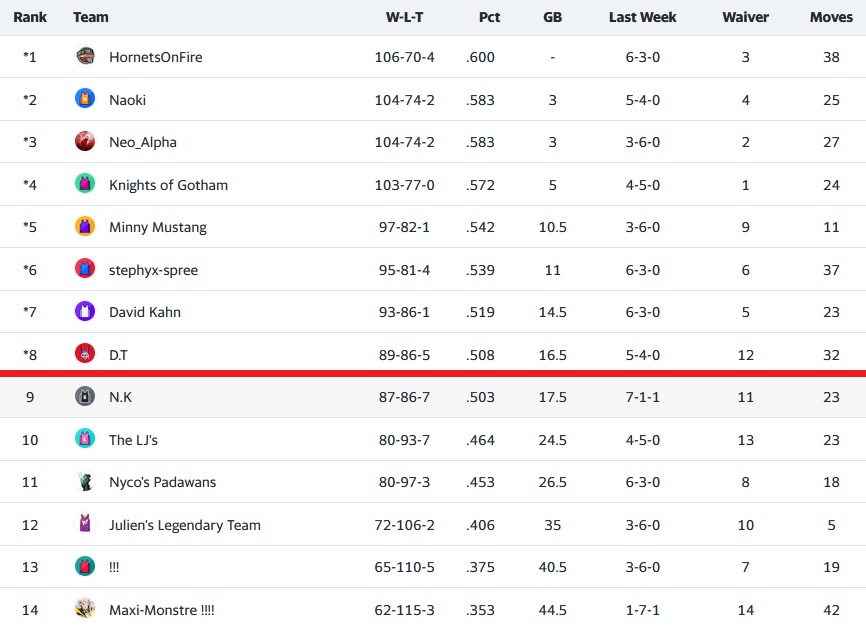The width and height of the screenshot is (866, 628).
Task: Click Julien's Legendary Team jersey icon
Action: [x=85, y=524]
